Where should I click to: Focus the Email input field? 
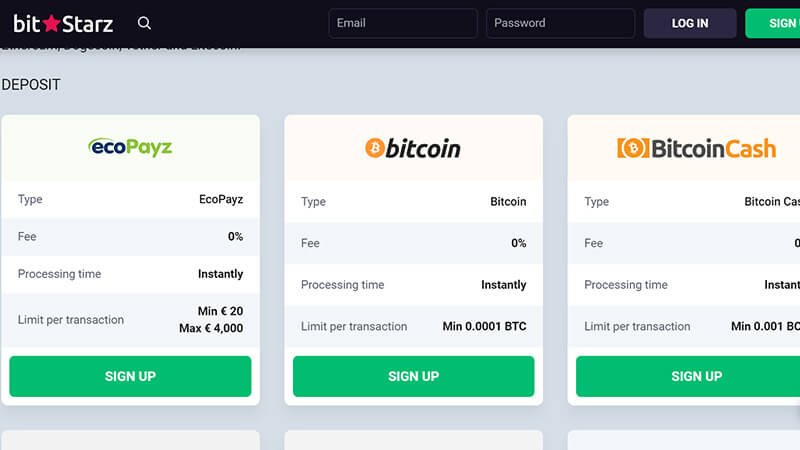(x=402, y=23)
